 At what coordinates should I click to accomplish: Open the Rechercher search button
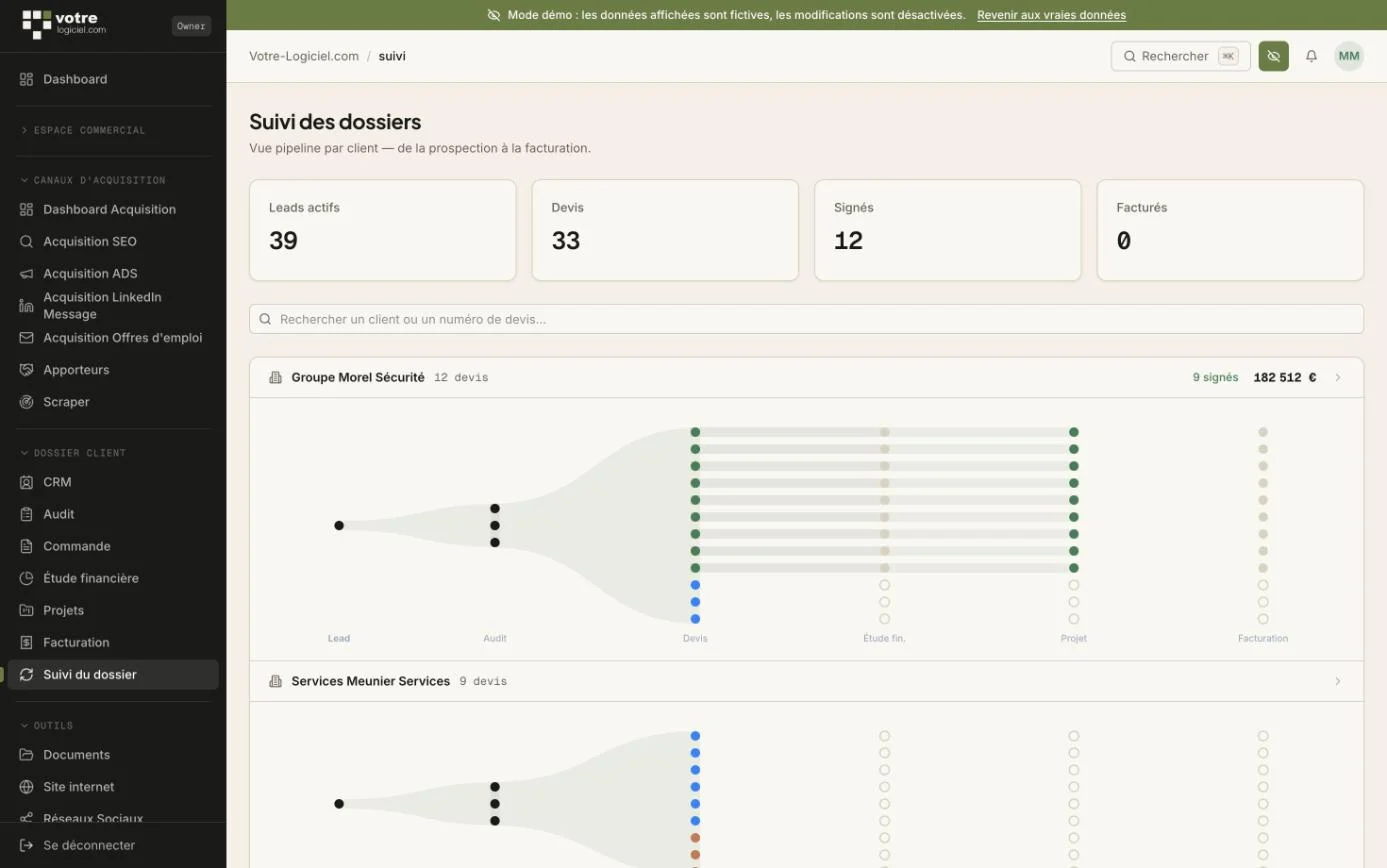click(x=1181, y=56)
